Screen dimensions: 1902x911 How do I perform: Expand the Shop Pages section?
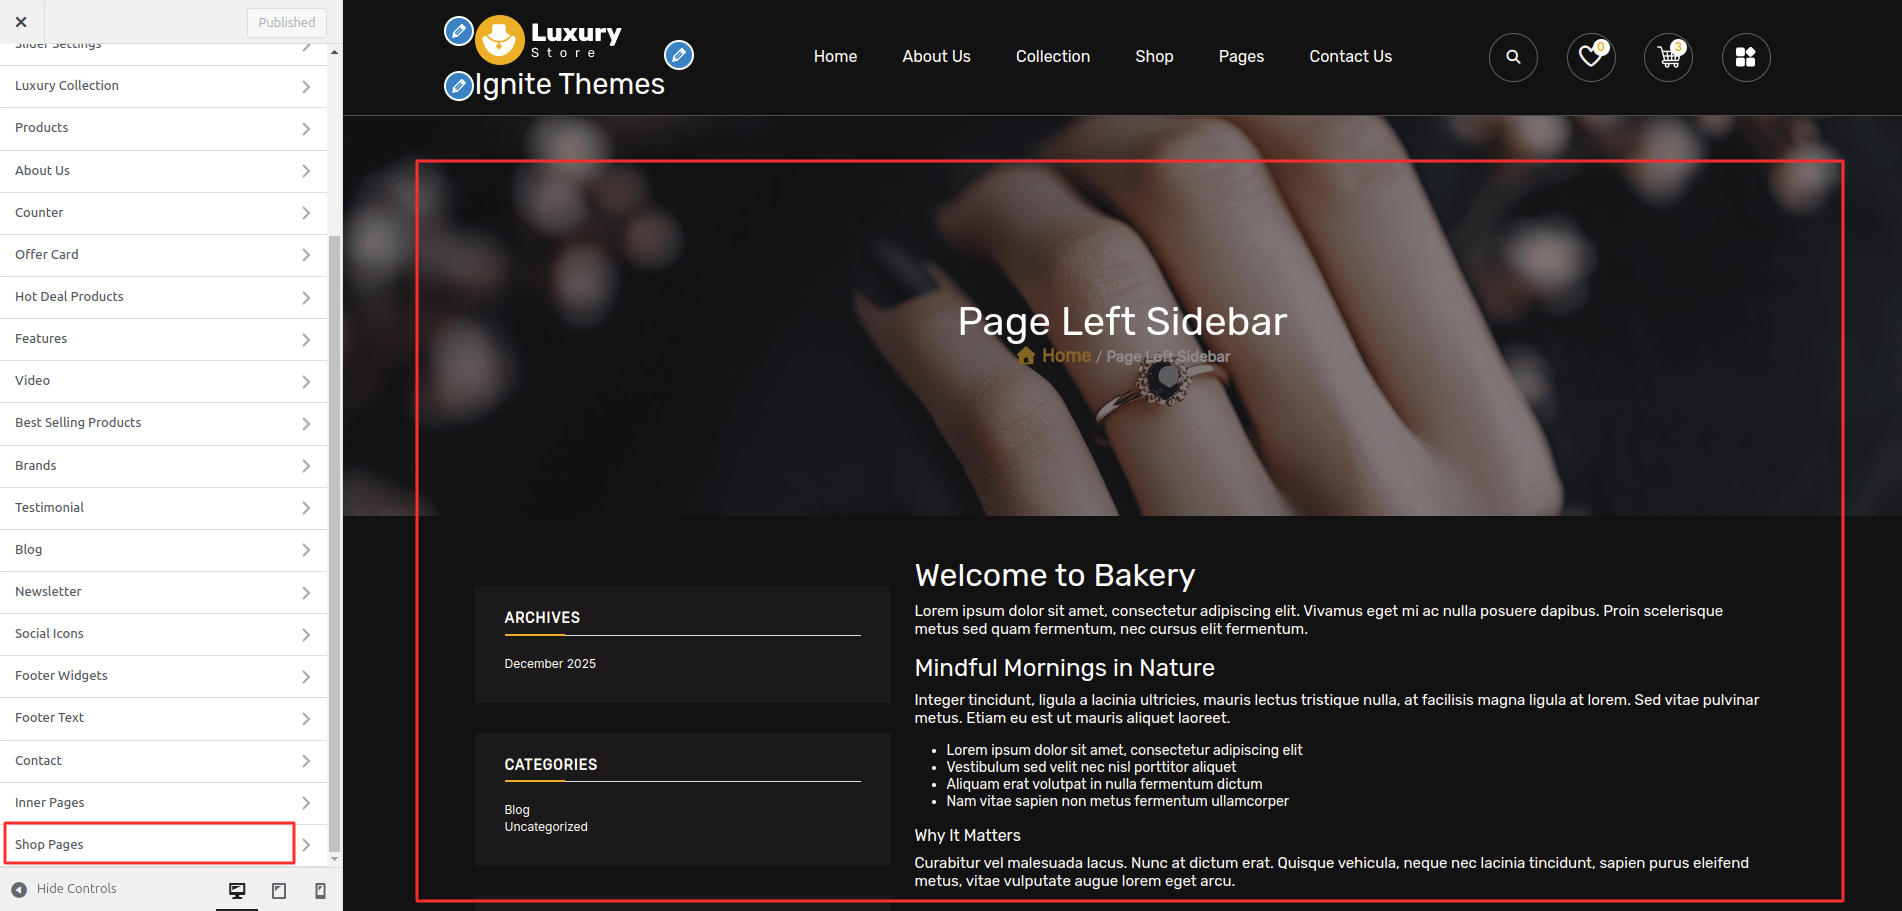tap(163, 844)
